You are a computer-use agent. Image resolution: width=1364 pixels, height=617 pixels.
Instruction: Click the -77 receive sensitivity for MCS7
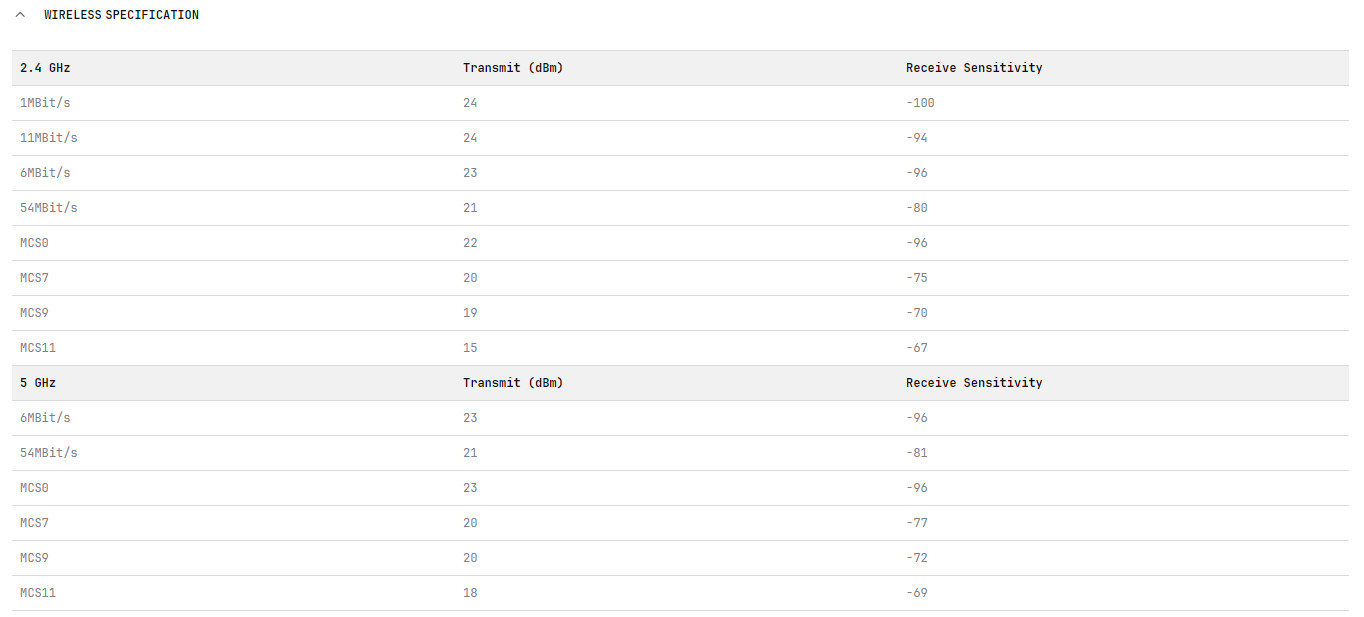(x=916, y=523)
